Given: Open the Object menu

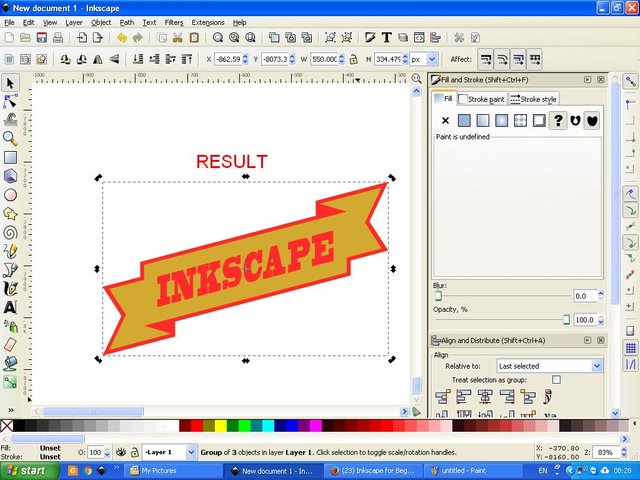Looking at the screenshot, I should coord(101,22).
